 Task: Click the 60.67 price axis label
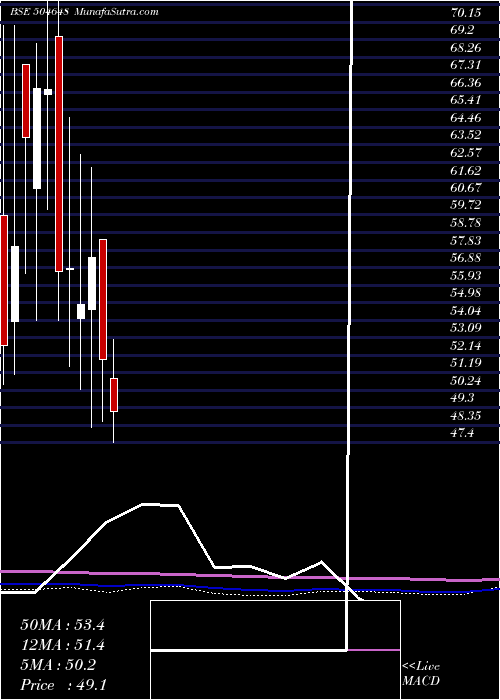point(466,188)
